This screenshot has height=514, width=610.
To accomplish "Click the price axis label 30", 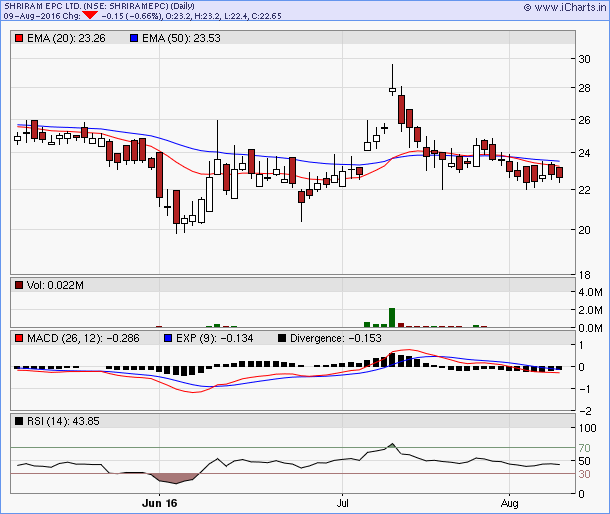I will pos(584,59).
